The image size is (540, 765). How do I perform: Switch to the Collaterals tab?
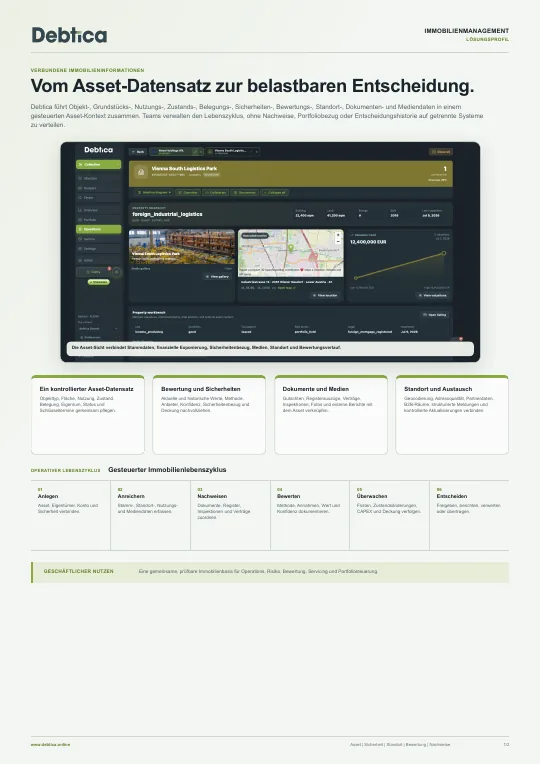(x=215, y=192)
